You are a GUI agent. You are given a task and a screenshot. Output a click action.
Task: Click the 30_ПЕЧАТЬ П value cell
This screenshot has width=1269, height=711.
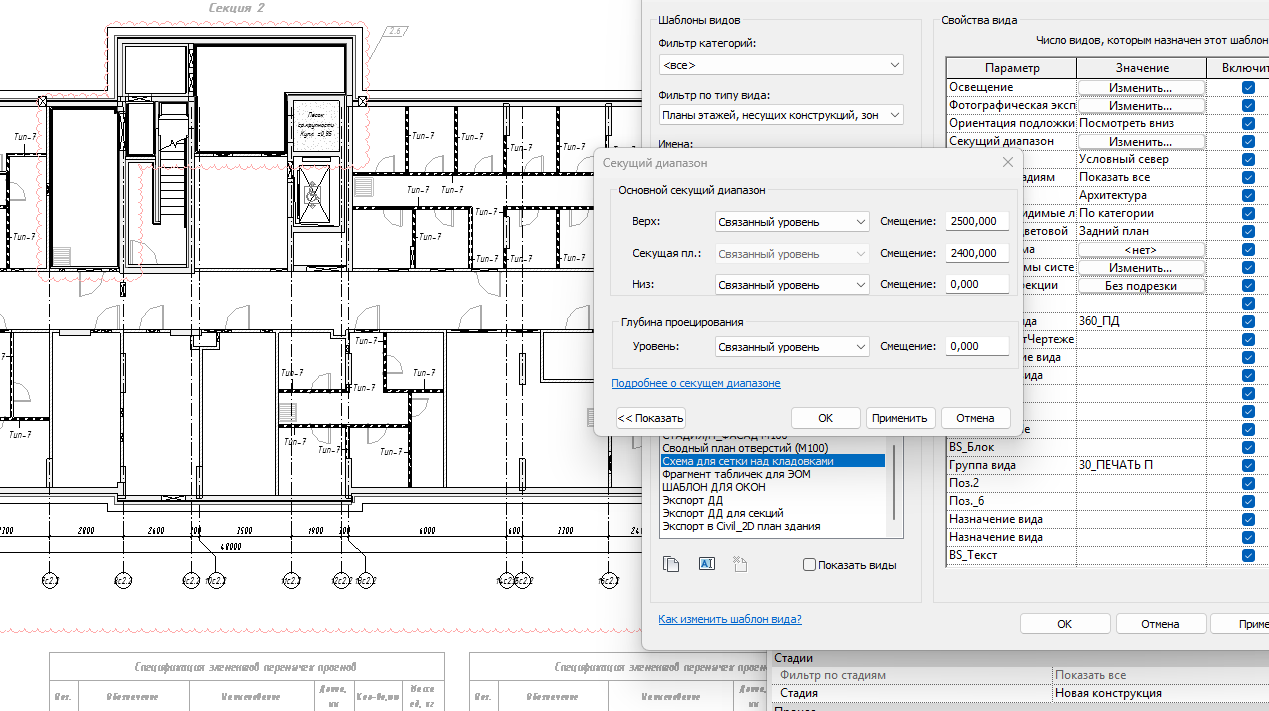tap(1141, 465)
